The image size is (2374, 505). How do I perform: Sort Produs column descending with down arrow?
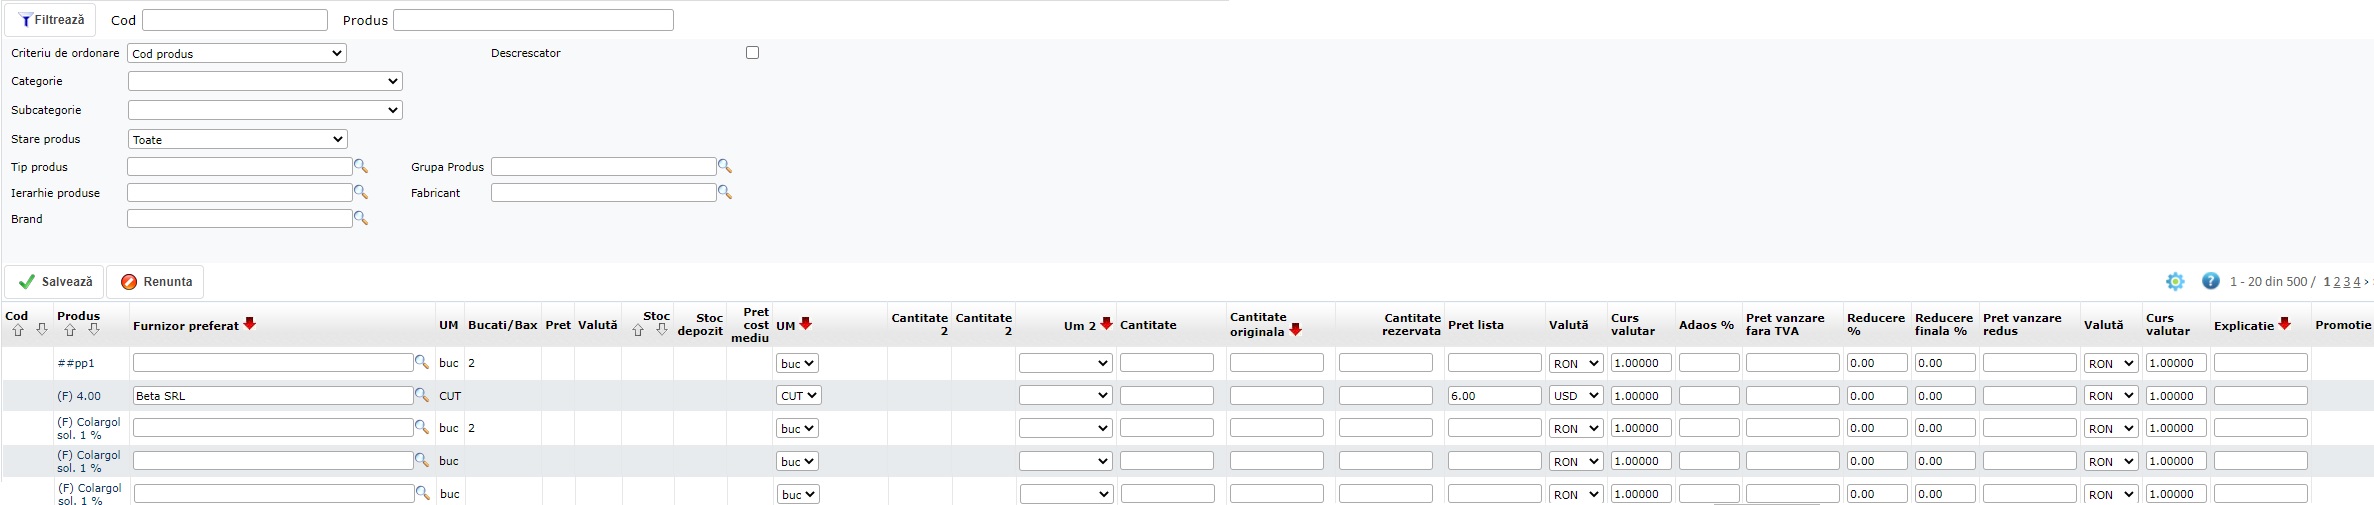click(x=94, y=330)
